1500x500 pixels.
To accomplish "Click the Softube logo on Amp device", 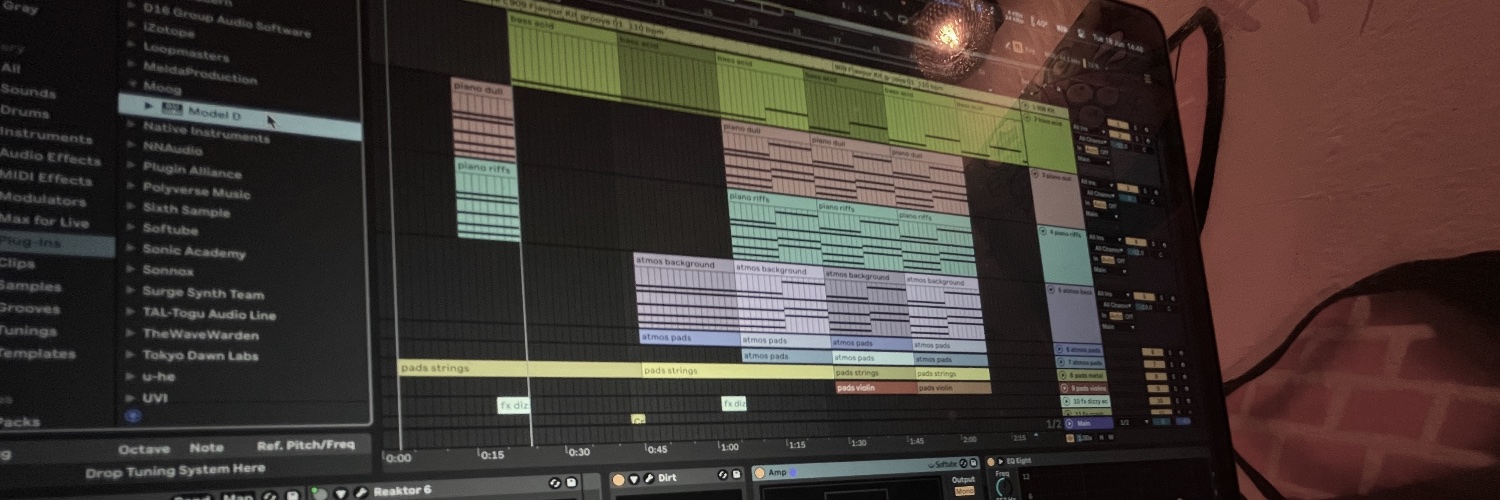I will (943, 464).
